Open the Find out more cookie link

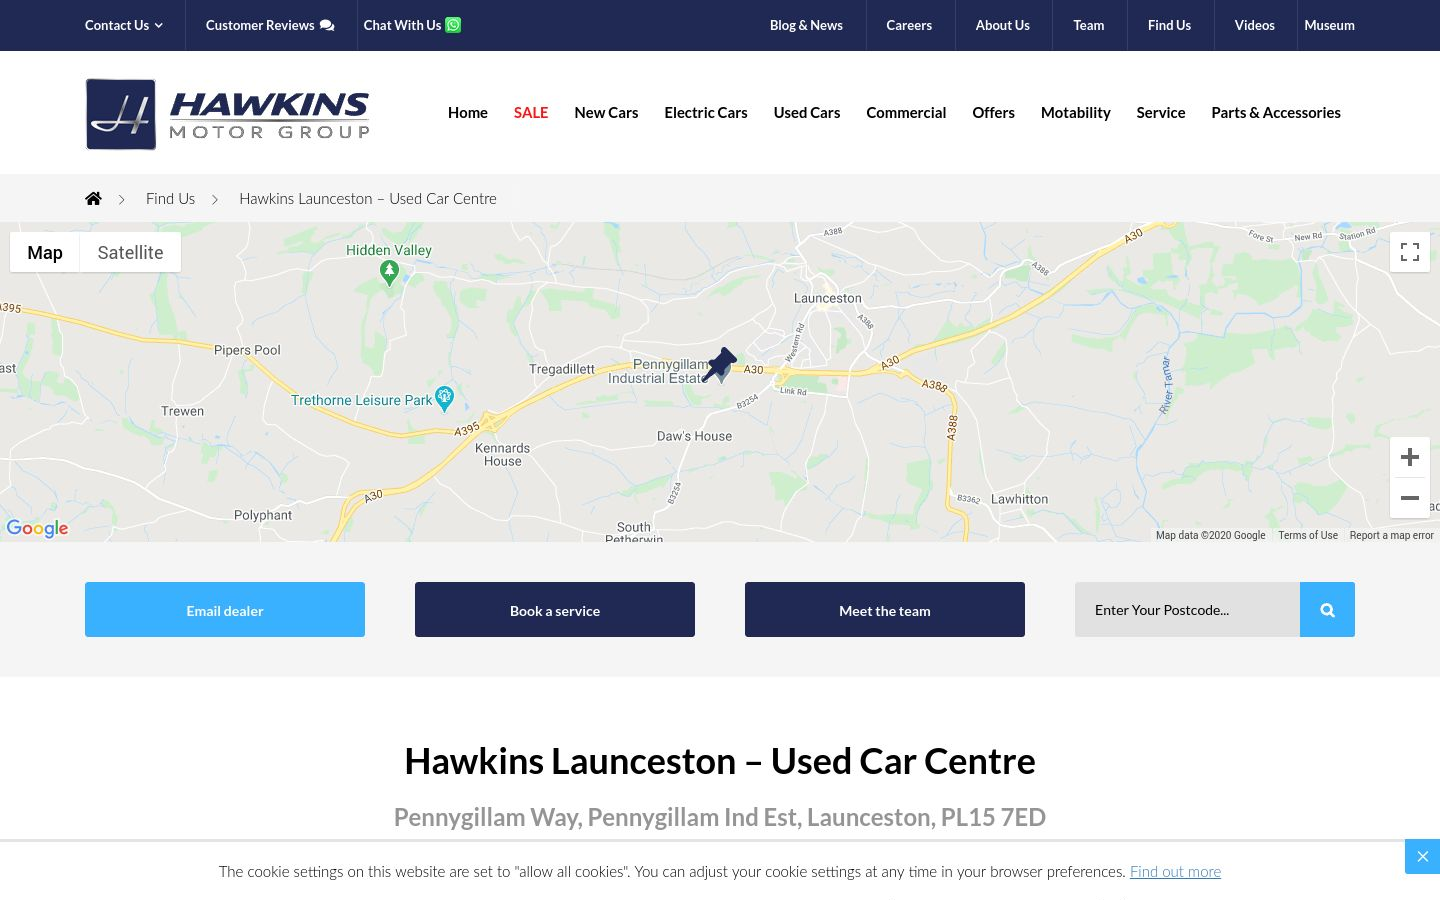(1175, 872)
